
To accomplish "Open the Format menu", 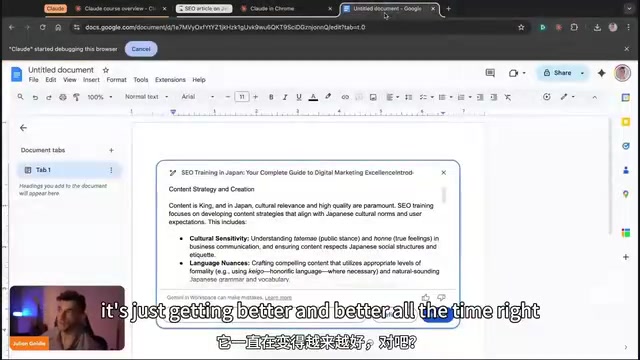I will 116,80.
